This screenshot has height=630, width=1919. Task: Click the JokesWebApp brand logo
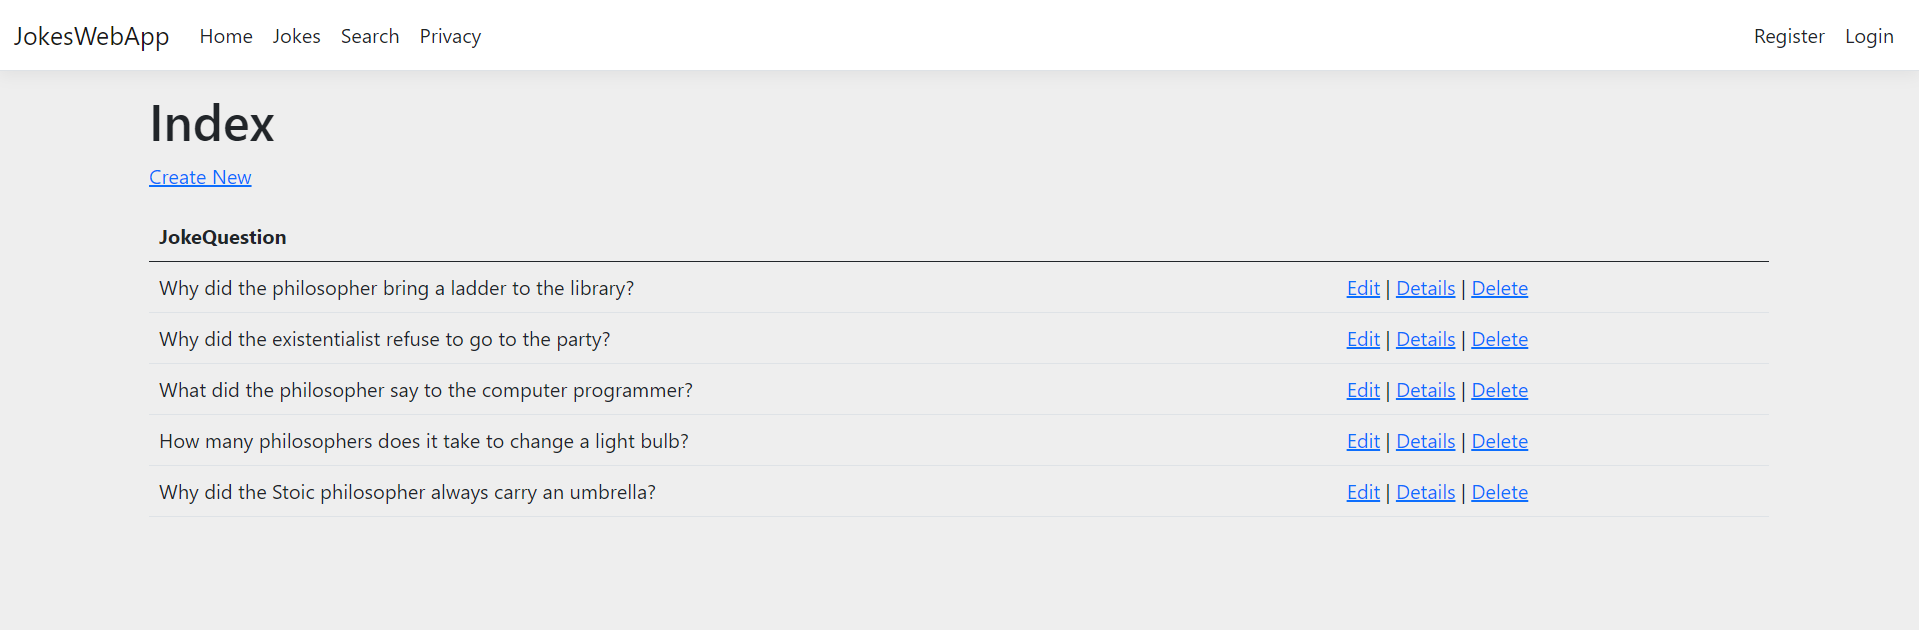91,36
